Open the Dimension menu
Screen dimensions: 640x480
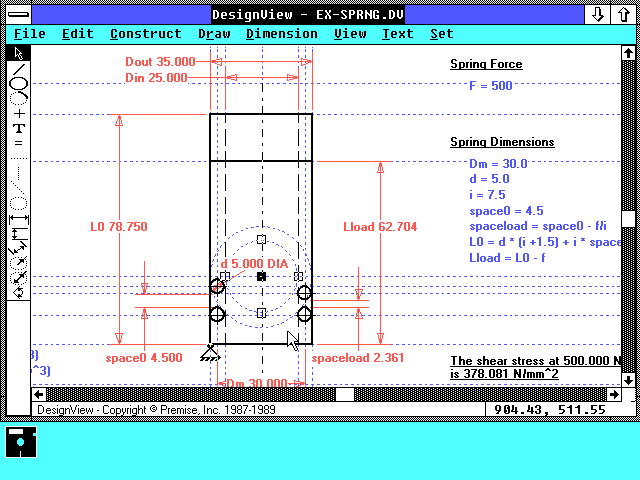click(x=282, y=34)
